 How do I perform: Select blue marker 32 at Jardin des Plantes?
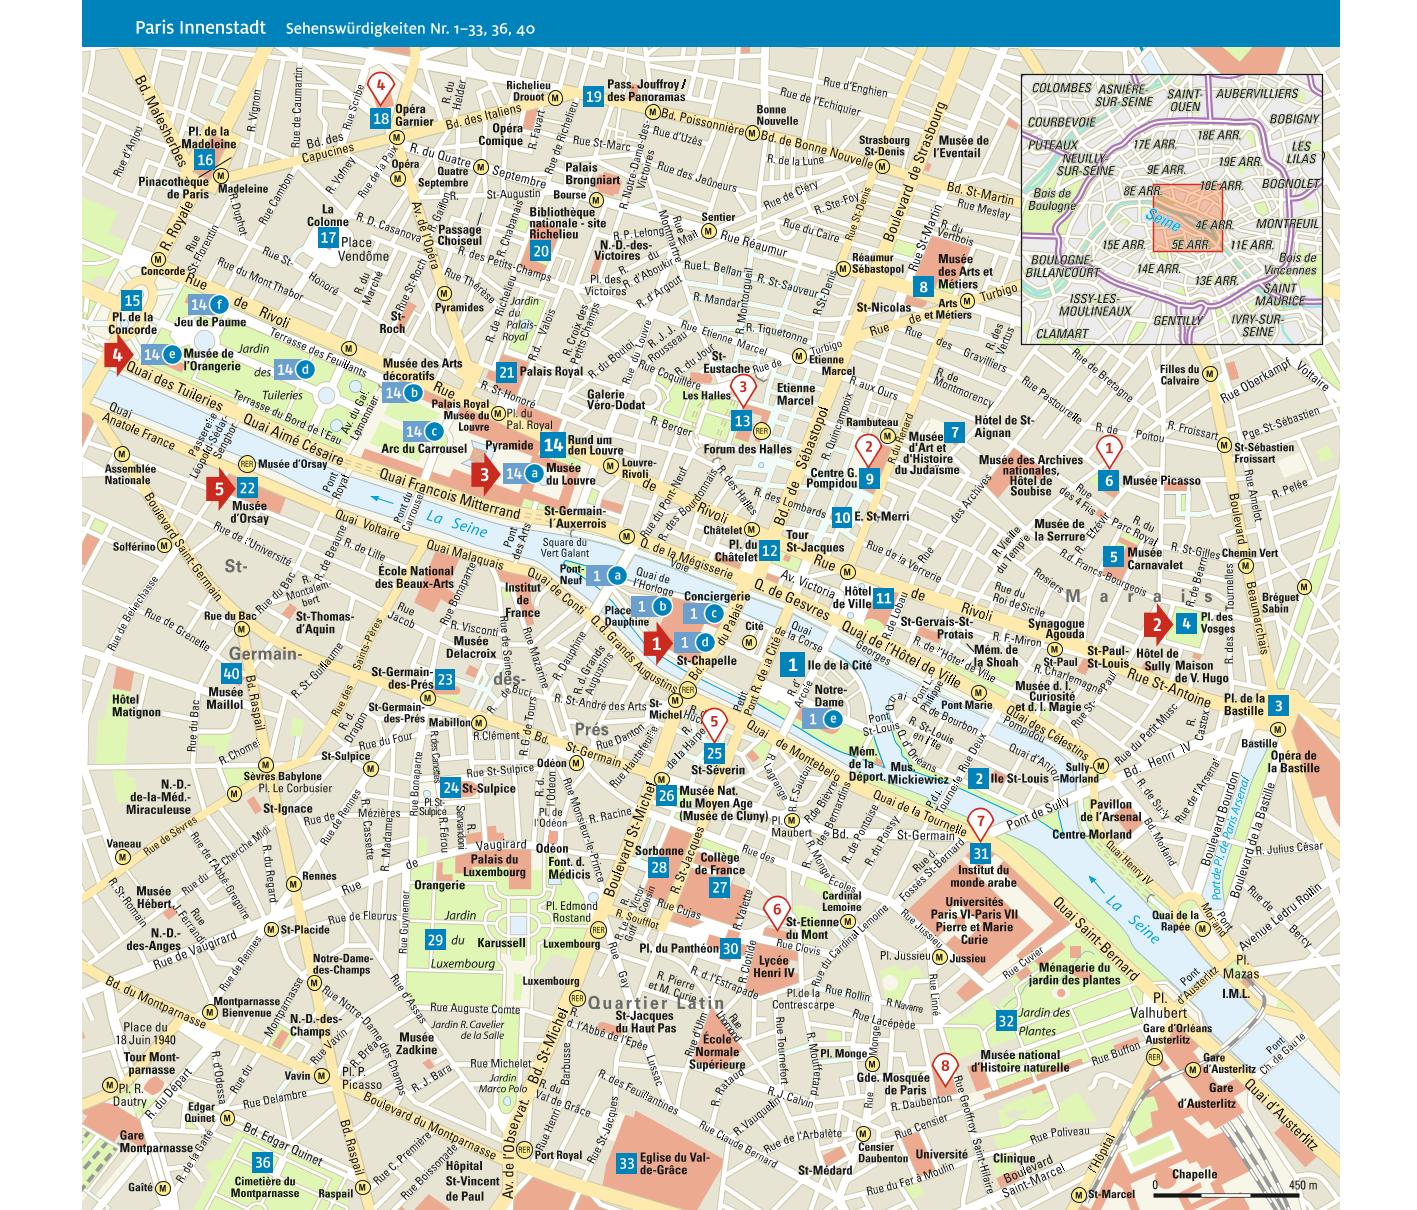tap(1006, 1021)
